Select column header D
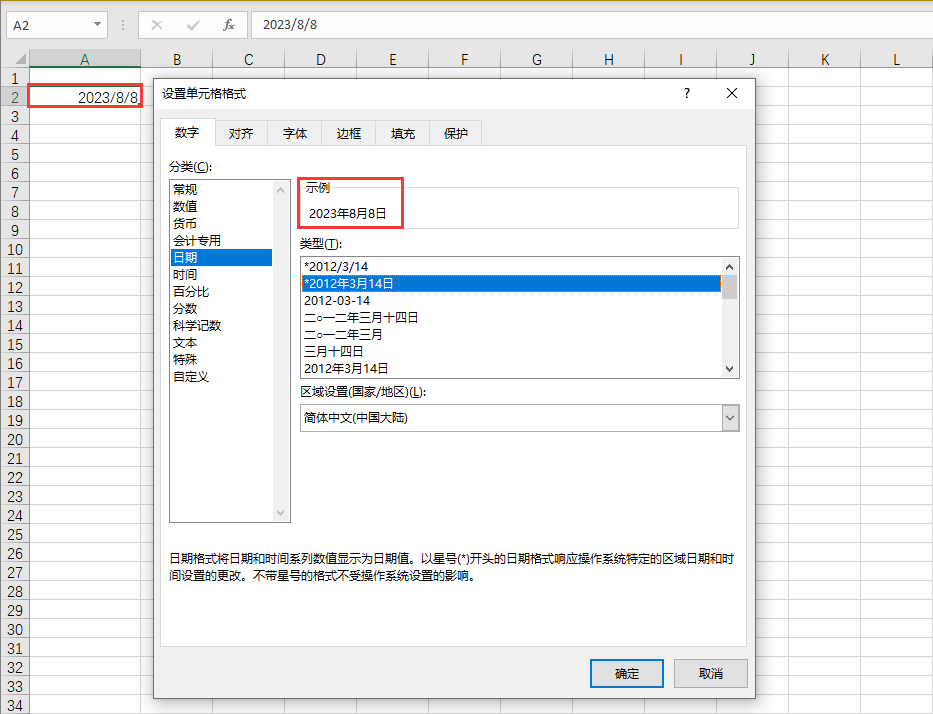The image size is (933, 714). (x=320, y=59)
